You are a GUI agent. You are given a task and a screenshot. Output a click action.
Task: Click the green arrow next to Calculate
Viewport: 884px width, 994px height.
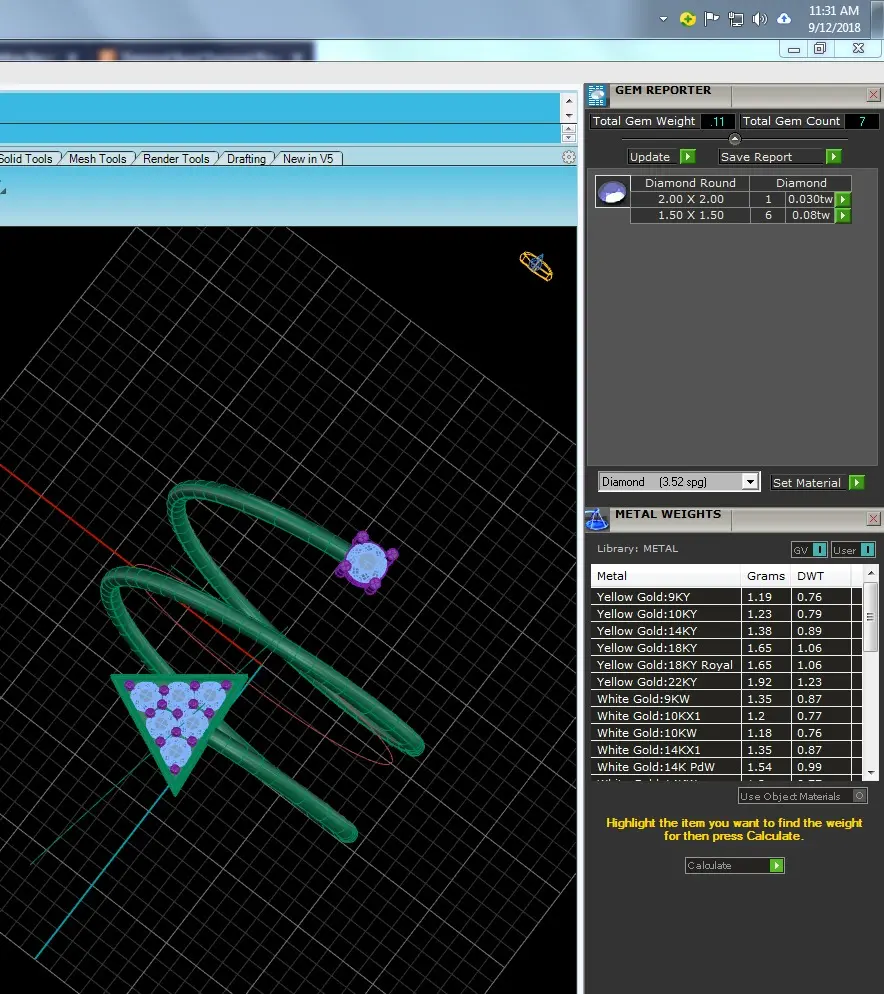pyautogui.click(x=776, y=865)
